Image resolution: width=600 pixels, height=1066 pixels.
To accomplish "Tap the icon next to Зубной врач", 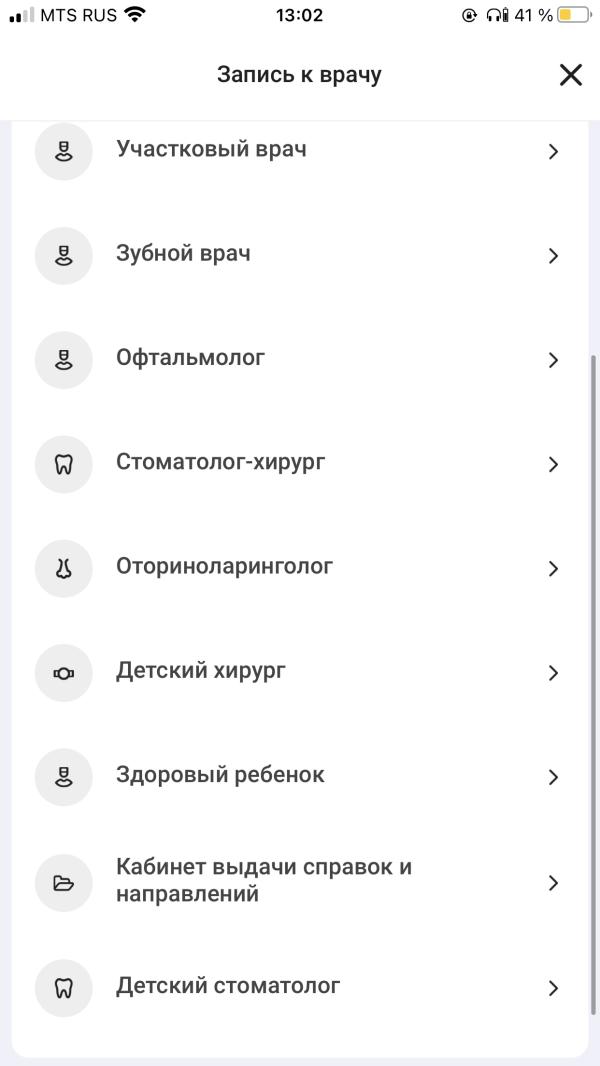I will (x=63, y=256).
